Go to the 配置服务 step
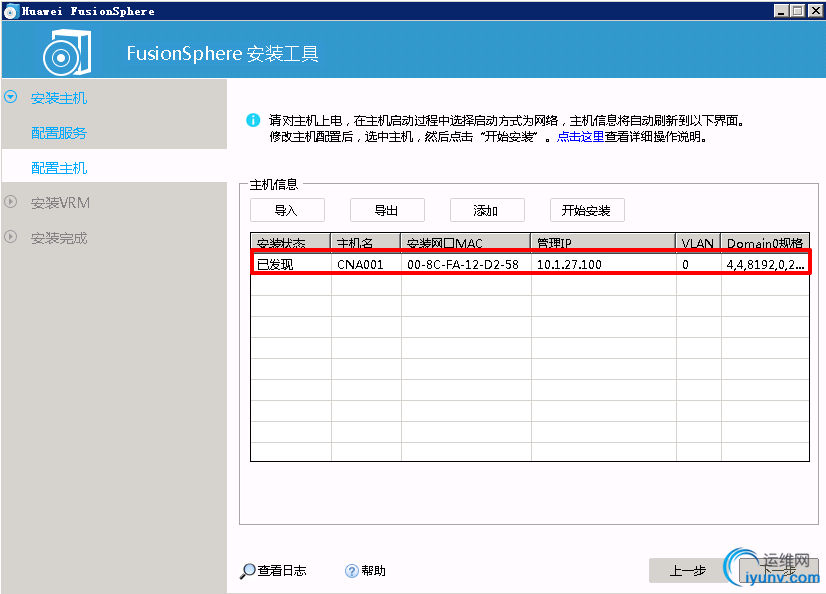Screen dimensions: 826x594 [x=59, y=133]
